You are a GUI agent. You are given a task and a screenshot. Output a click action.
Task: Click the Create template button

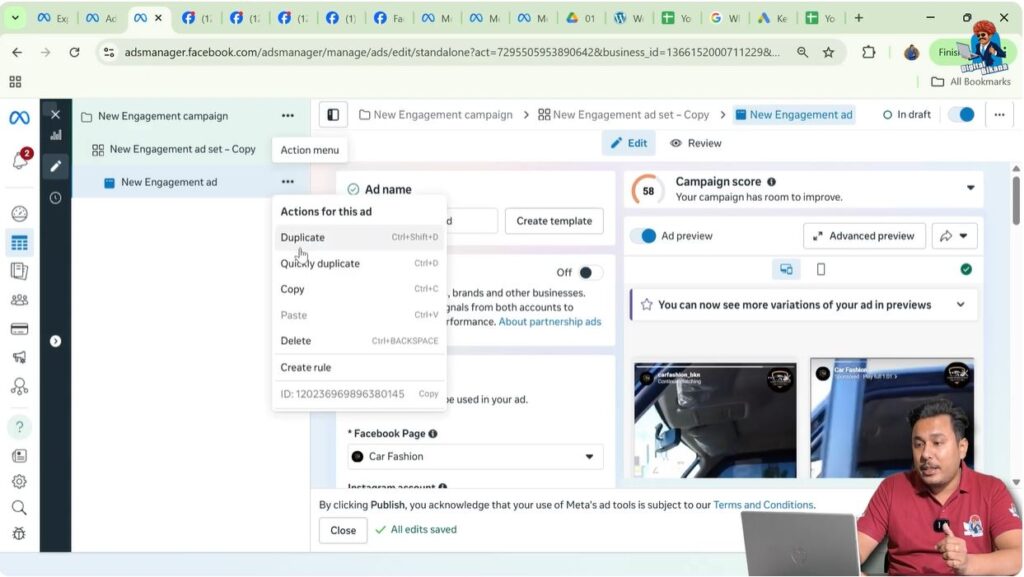tap(554, 221)
